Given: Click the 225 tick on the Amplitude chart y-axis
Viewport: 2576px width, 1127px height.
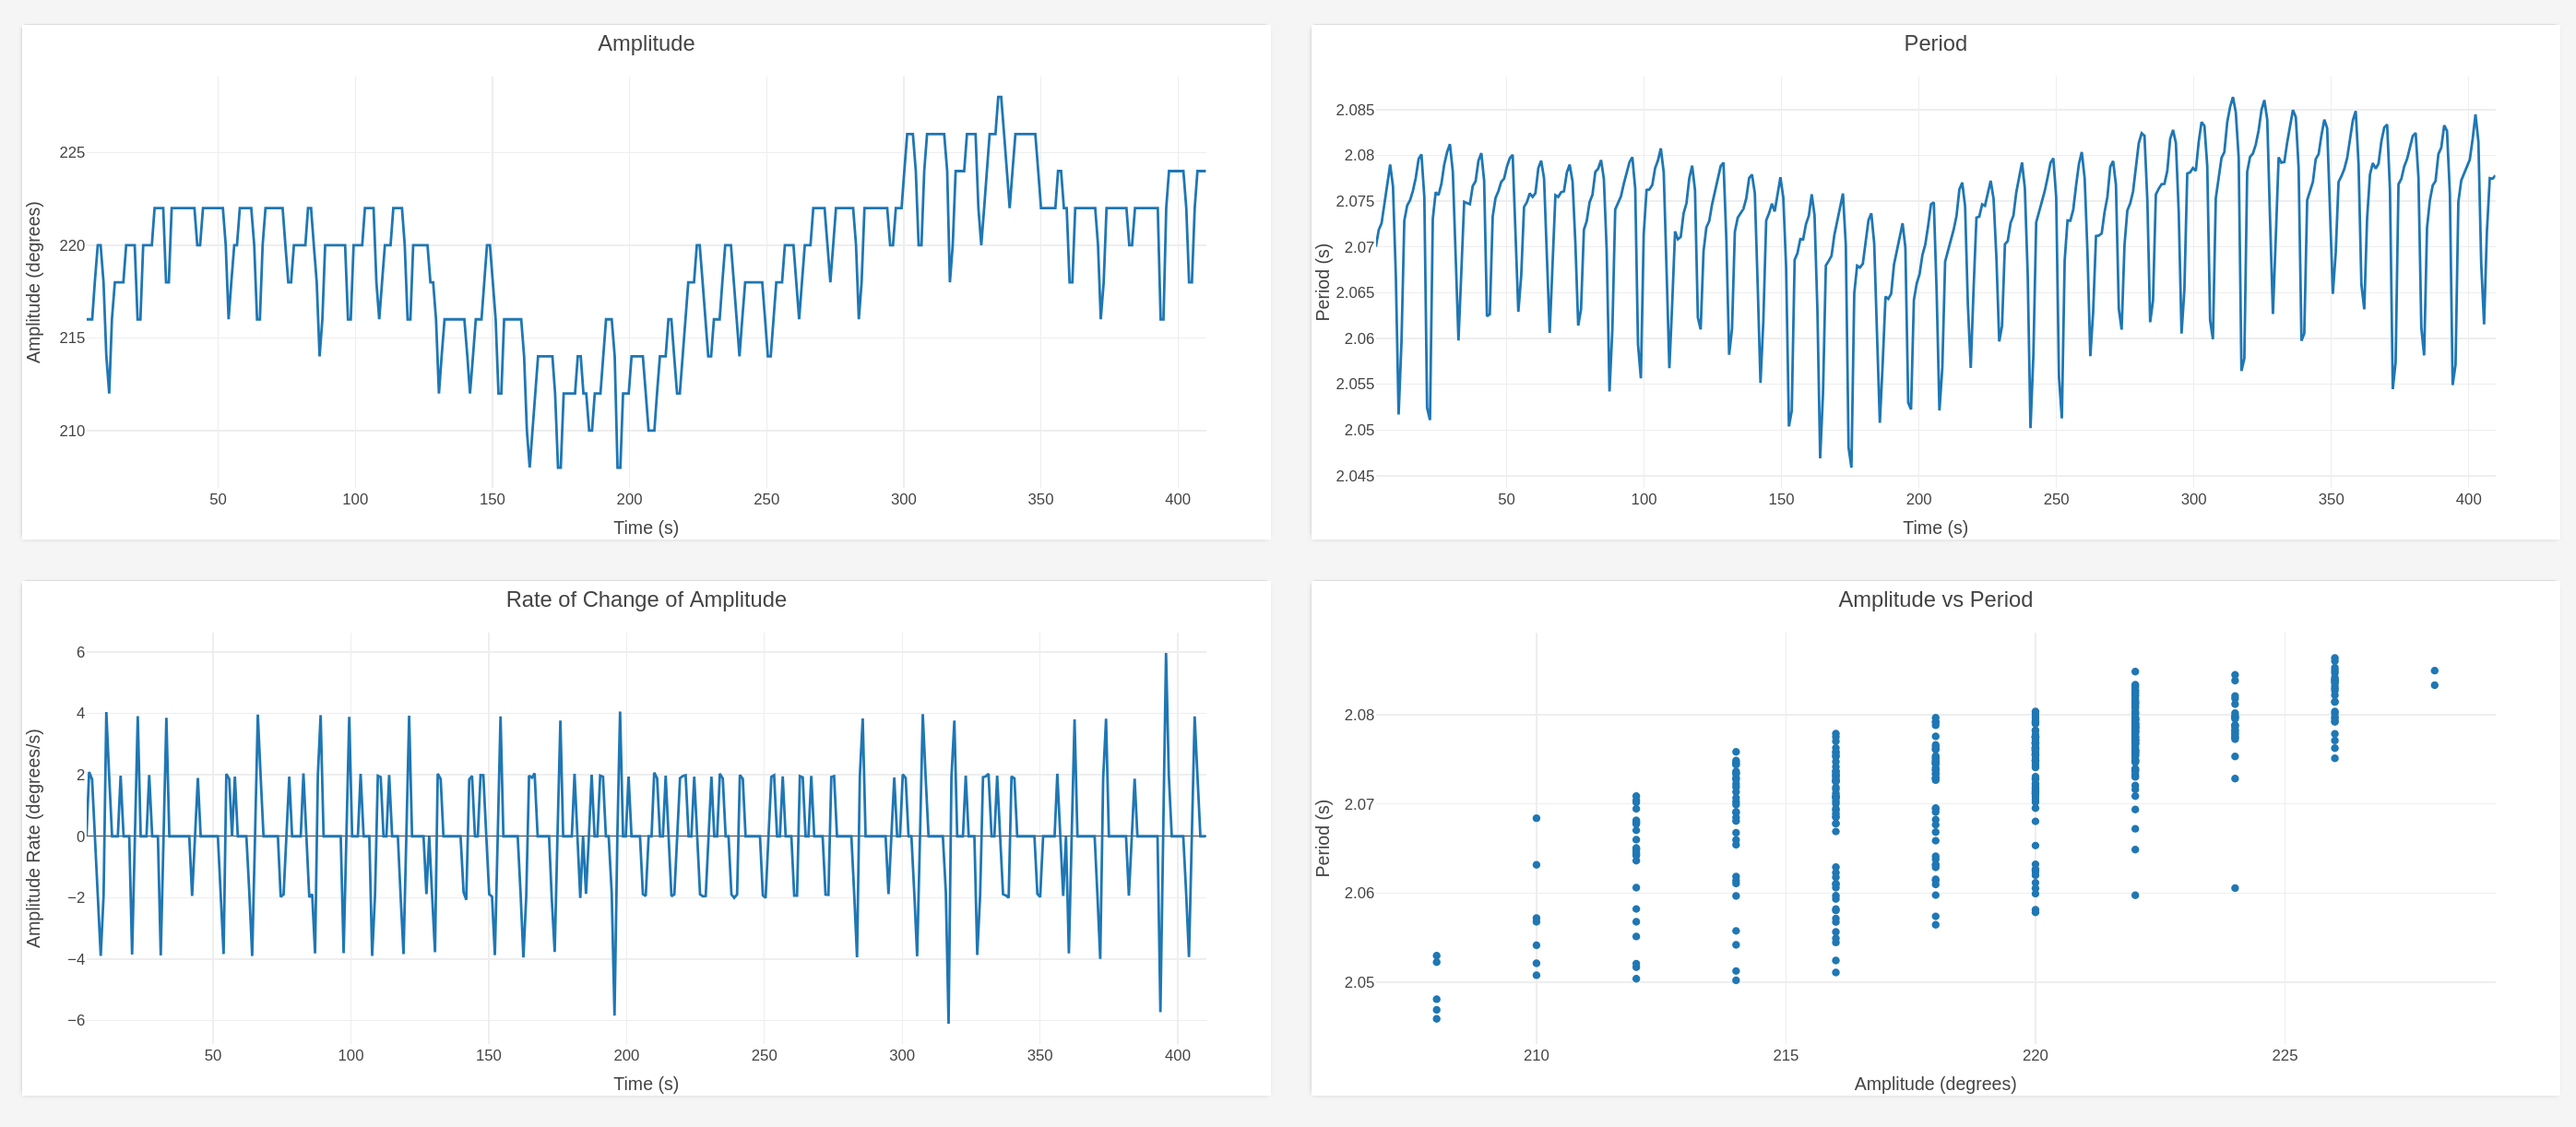Looking at the screenshot, I should [x=72, y=153].
